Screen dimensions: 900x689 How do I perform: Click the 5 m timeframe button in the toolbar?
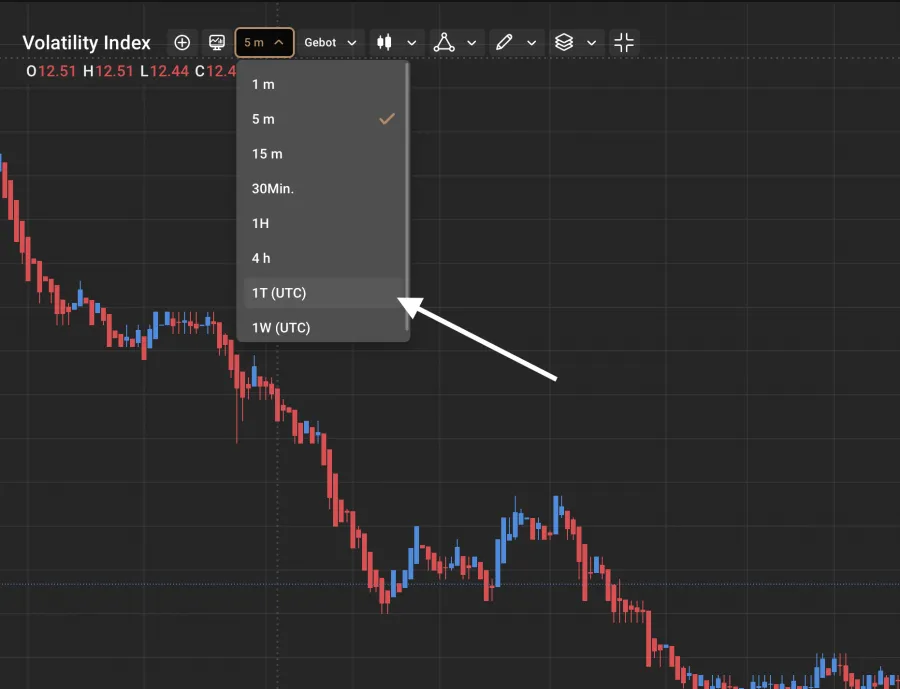pyautogui.click(x=258, y=42)
